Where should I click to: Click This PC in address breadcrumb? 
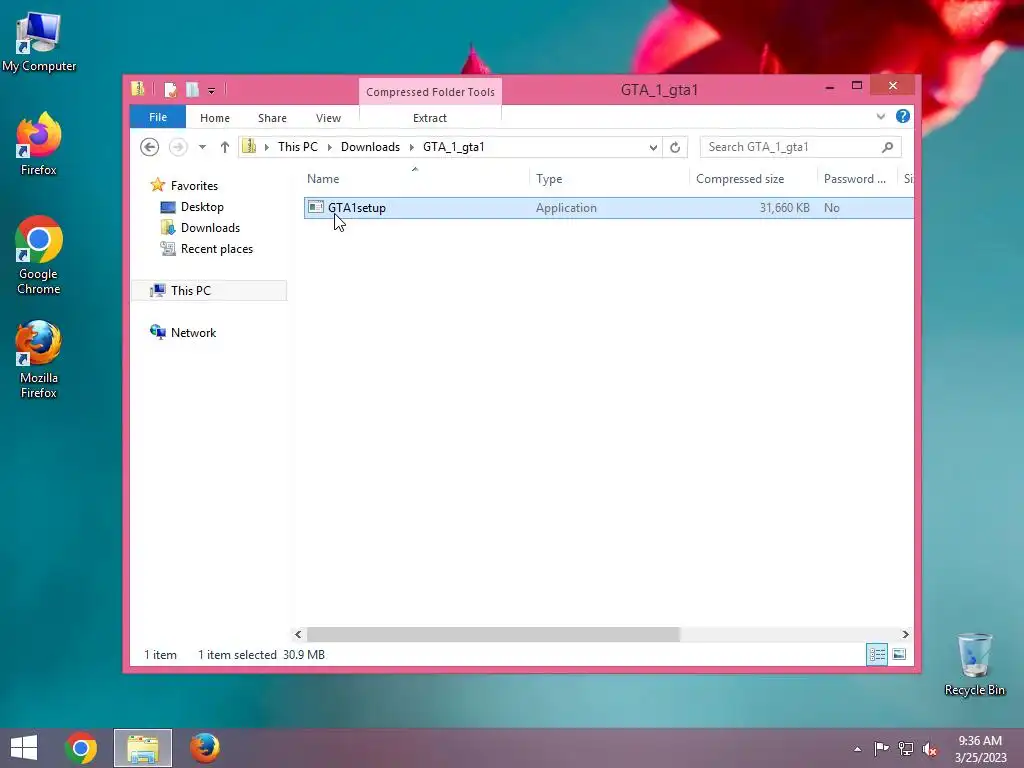click(298, 147)
